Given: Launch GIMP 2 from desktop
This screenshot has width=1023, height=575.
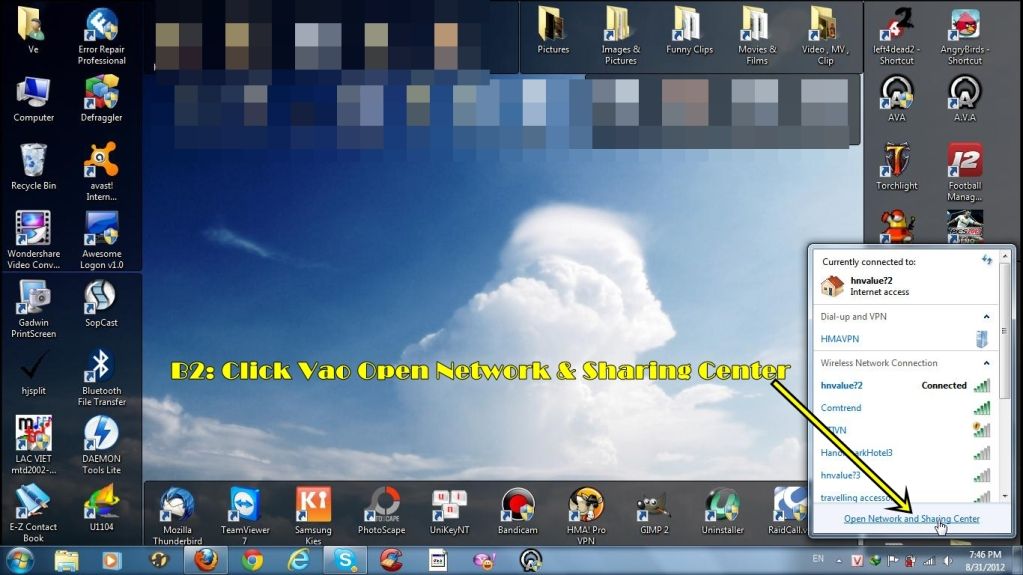Looking at the screenshot, I should (x=653, y=512).
